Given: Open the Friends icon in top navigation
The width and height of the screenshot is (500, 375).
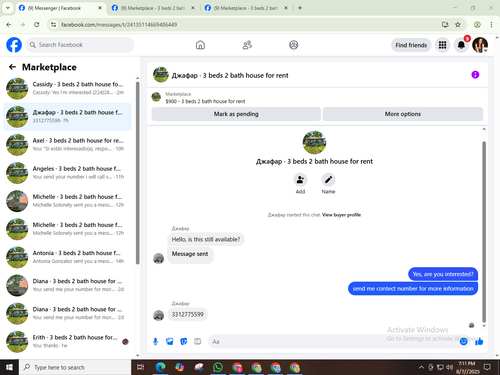Looking at the screenshot, I should pyautogui.click(x=247, y=45).
